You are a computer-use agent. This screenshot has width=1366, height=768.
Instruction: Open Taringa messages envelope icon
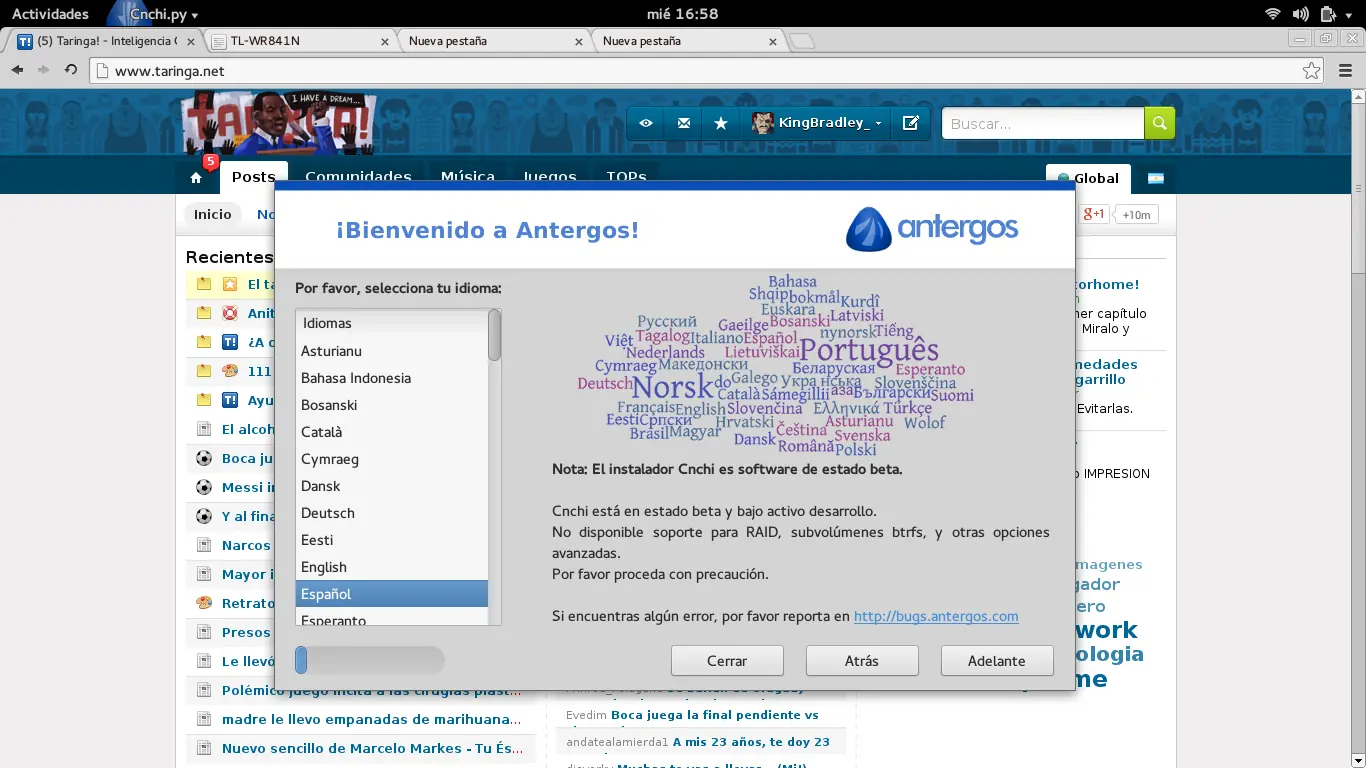pos(683,123)
